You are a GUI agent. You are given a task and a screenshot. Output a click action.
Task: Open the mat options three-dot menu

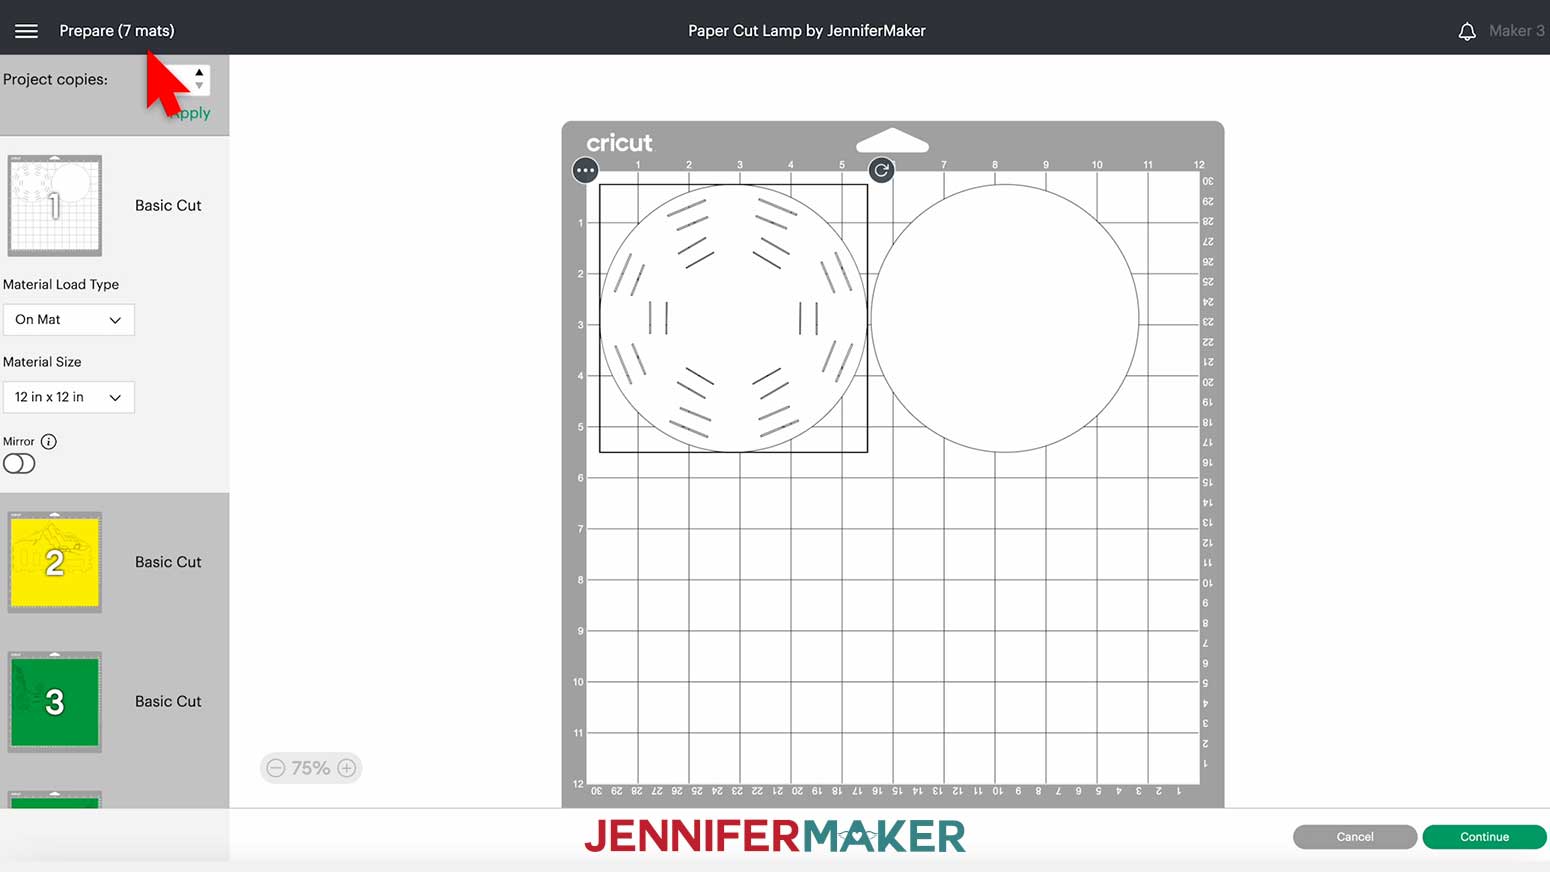(x=585, y=170)
